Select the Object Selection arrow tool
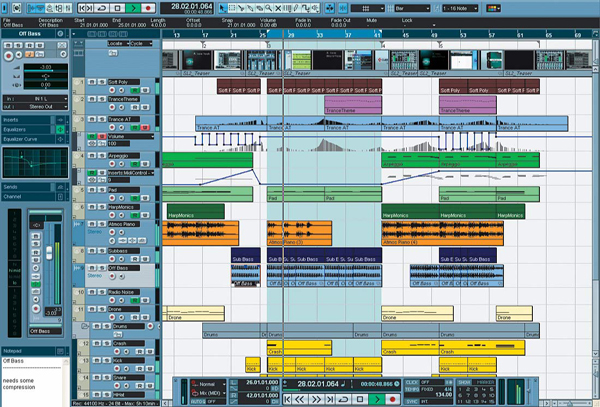Screen dimensions: 600x407 tap(223, 8)
